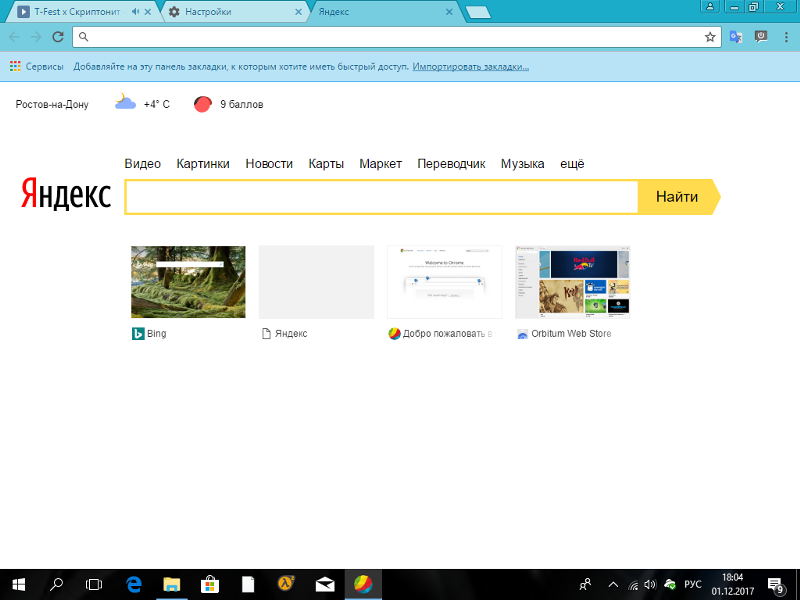Screen dimensions: 800x600
Task: Launch the Half-Life lambda taskbar icon
Action: [x=286, y=583]
